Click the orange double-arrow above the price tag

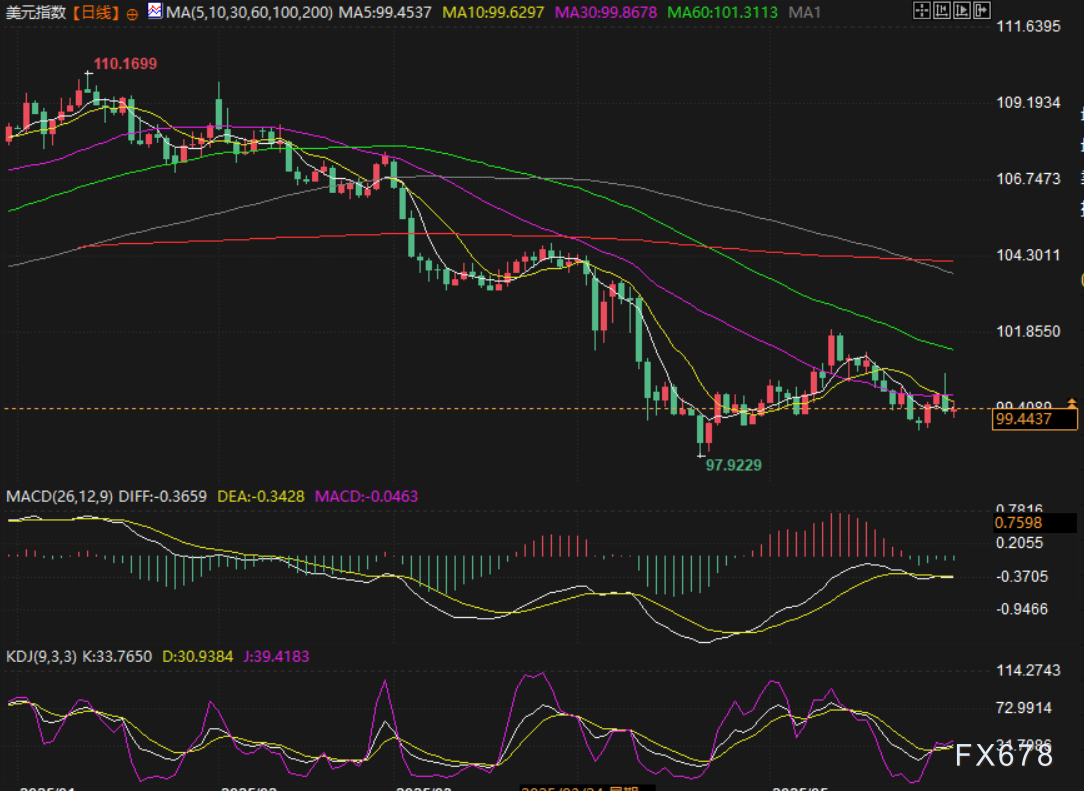click(x=1071, y=403)
